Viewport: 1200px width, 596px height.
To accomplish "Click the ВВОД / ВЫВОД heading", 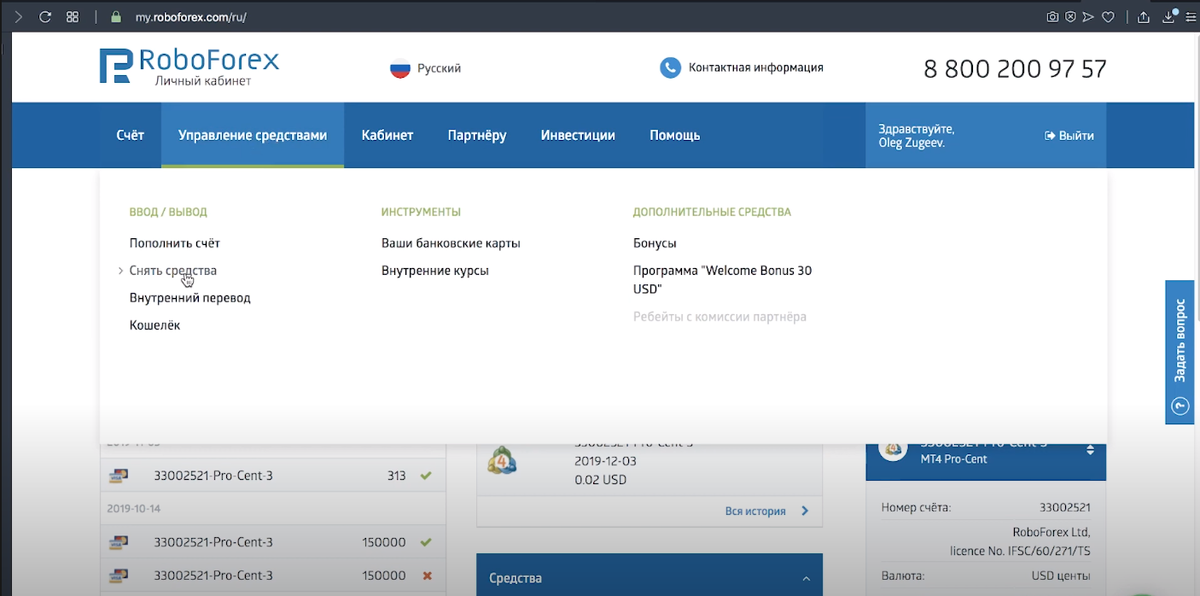I will [x=168, y=212].
